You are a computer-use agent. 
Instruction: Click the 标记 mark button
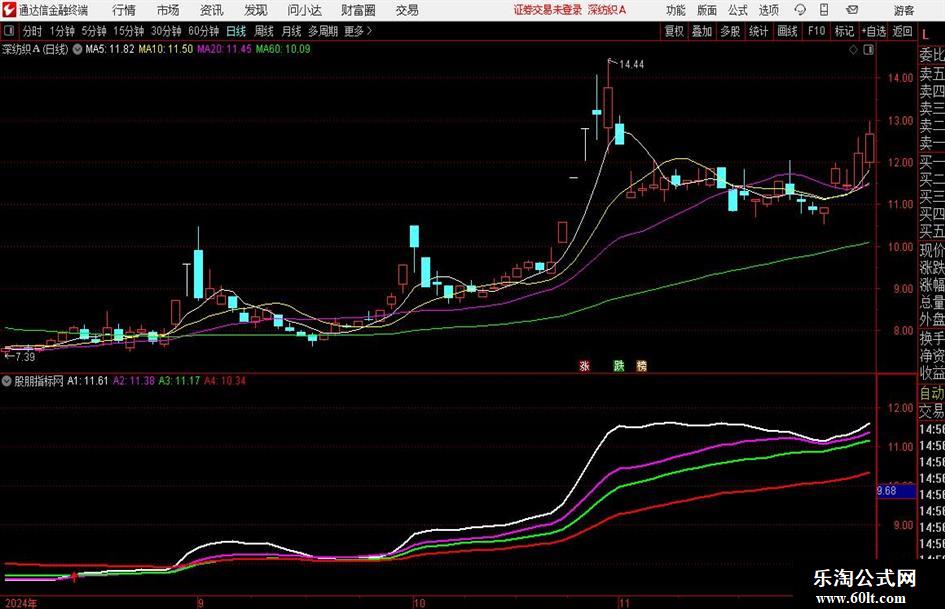click(844, 31)
